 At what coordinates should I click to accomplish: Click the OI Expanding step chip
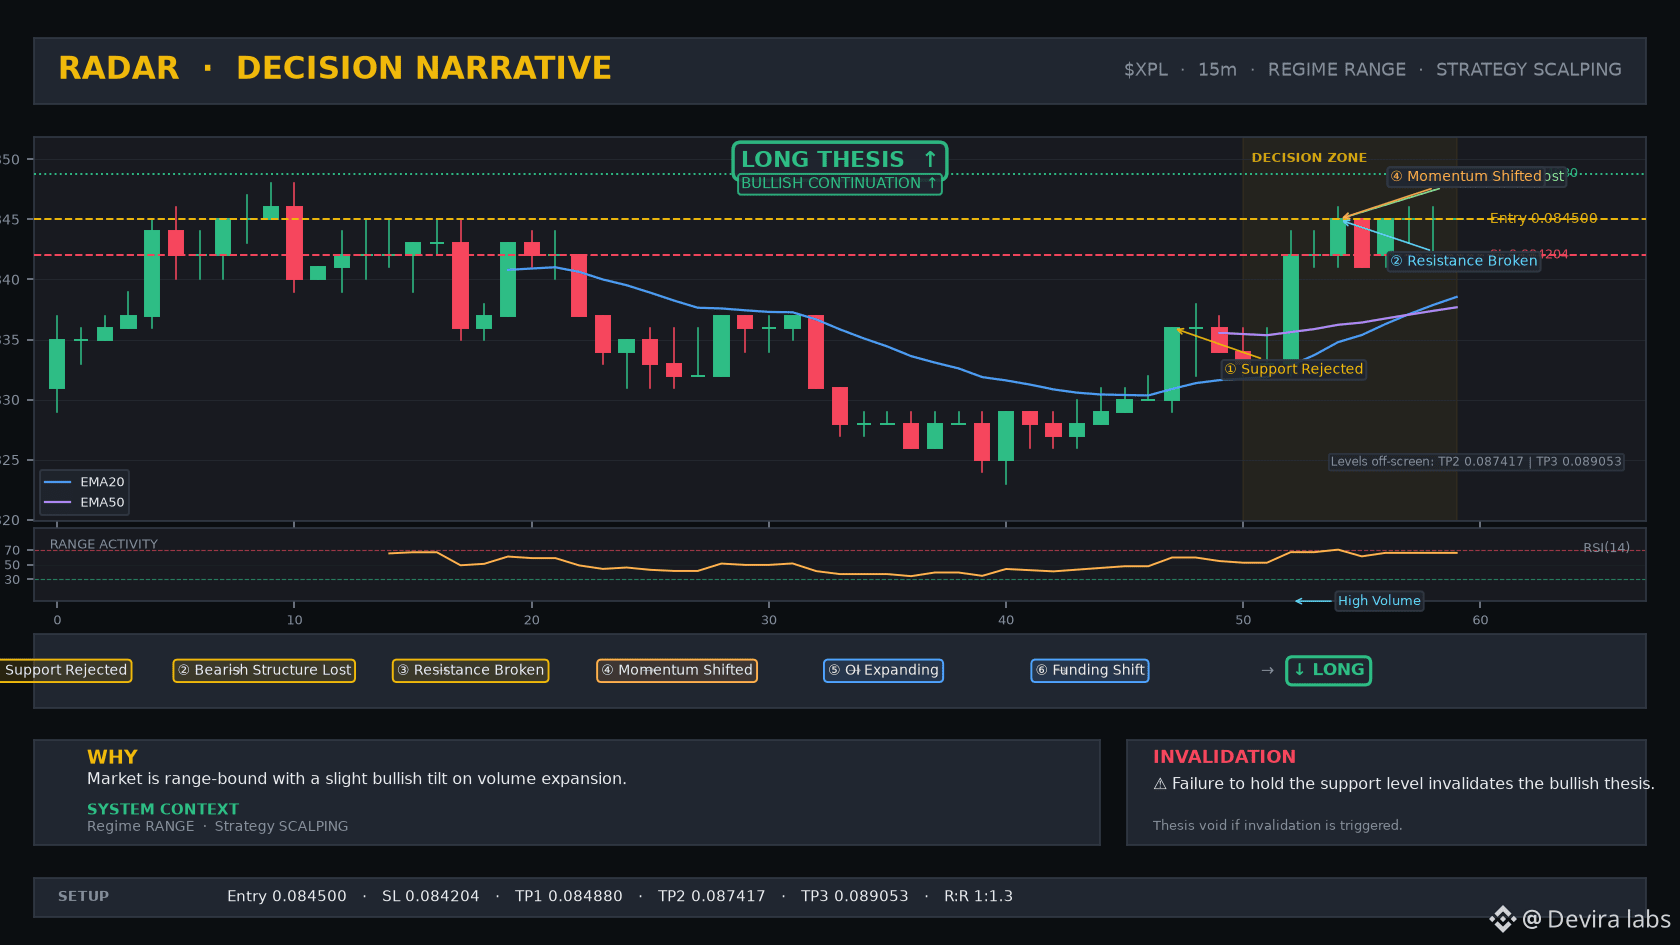[x=883, y=670]
